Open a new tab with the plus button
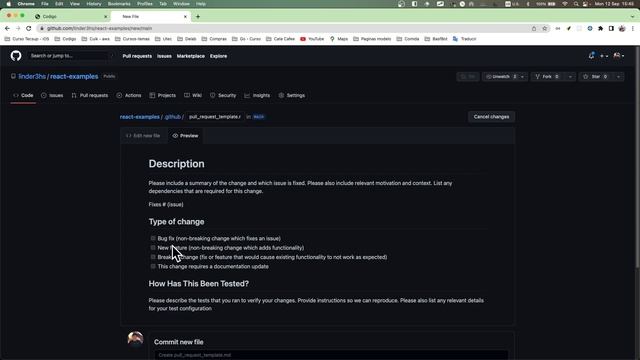640x360 pixels. click(198, 17)
